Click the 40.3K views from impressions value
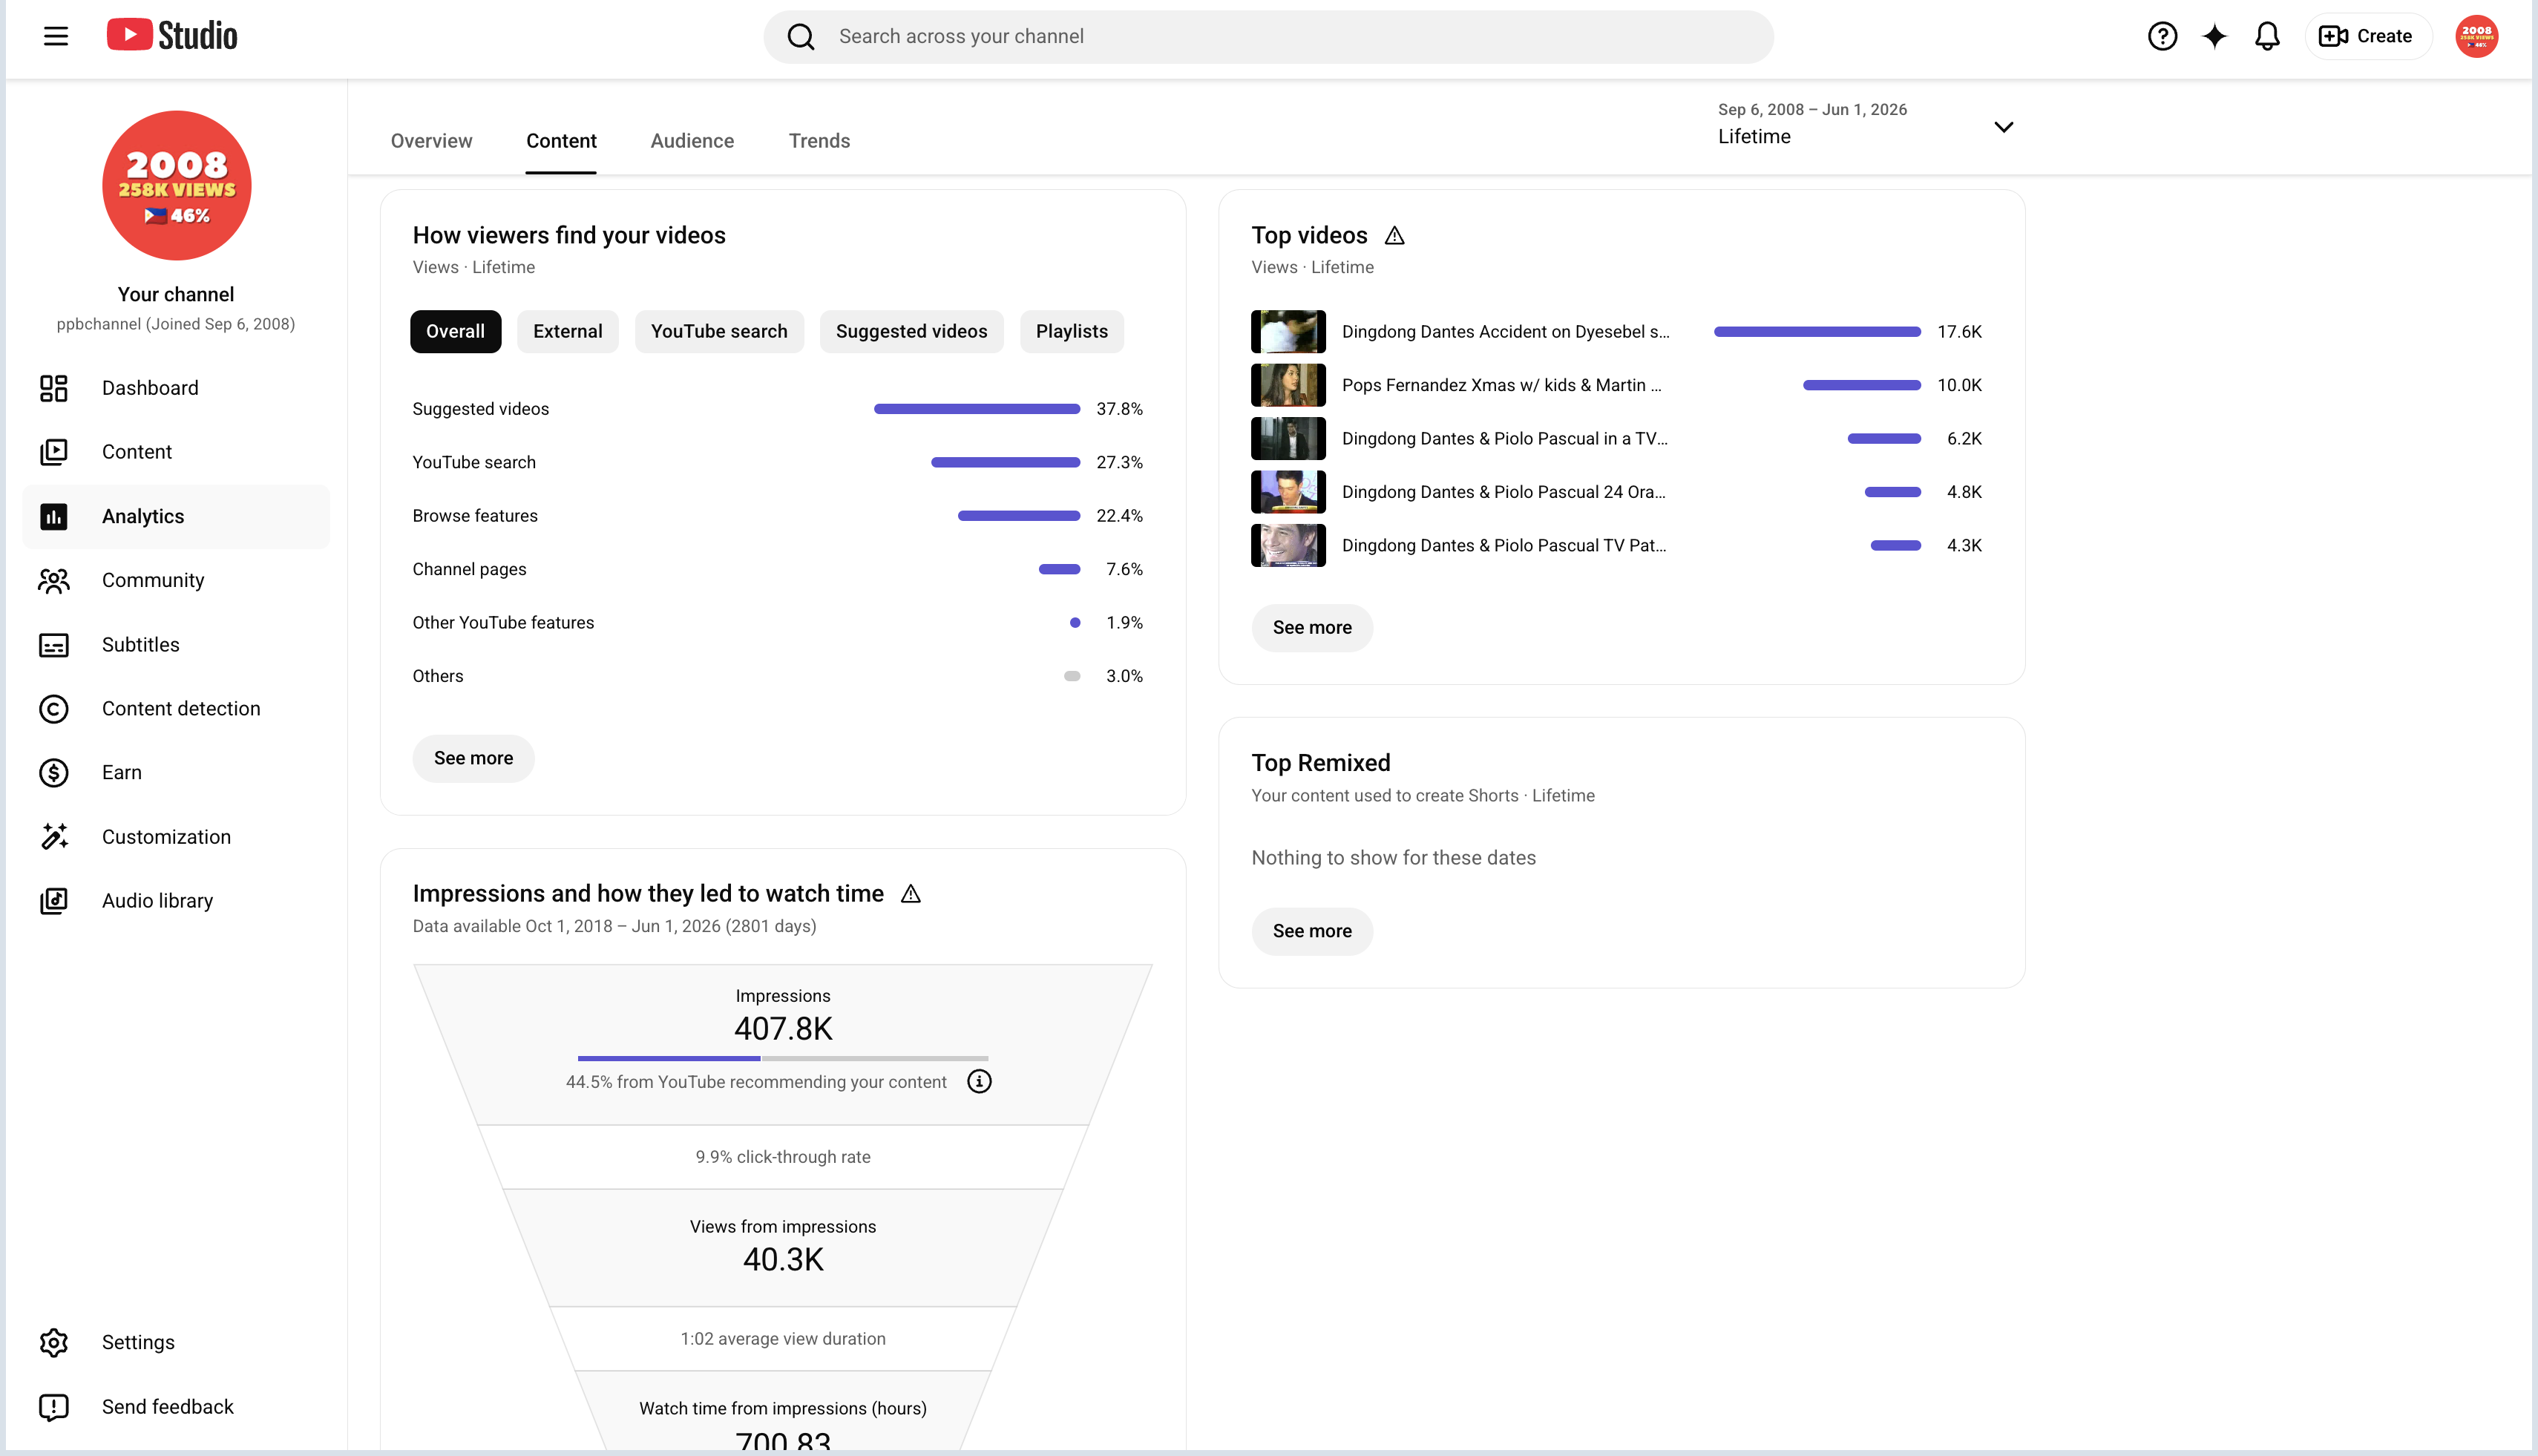 [x=783, y=1260]
